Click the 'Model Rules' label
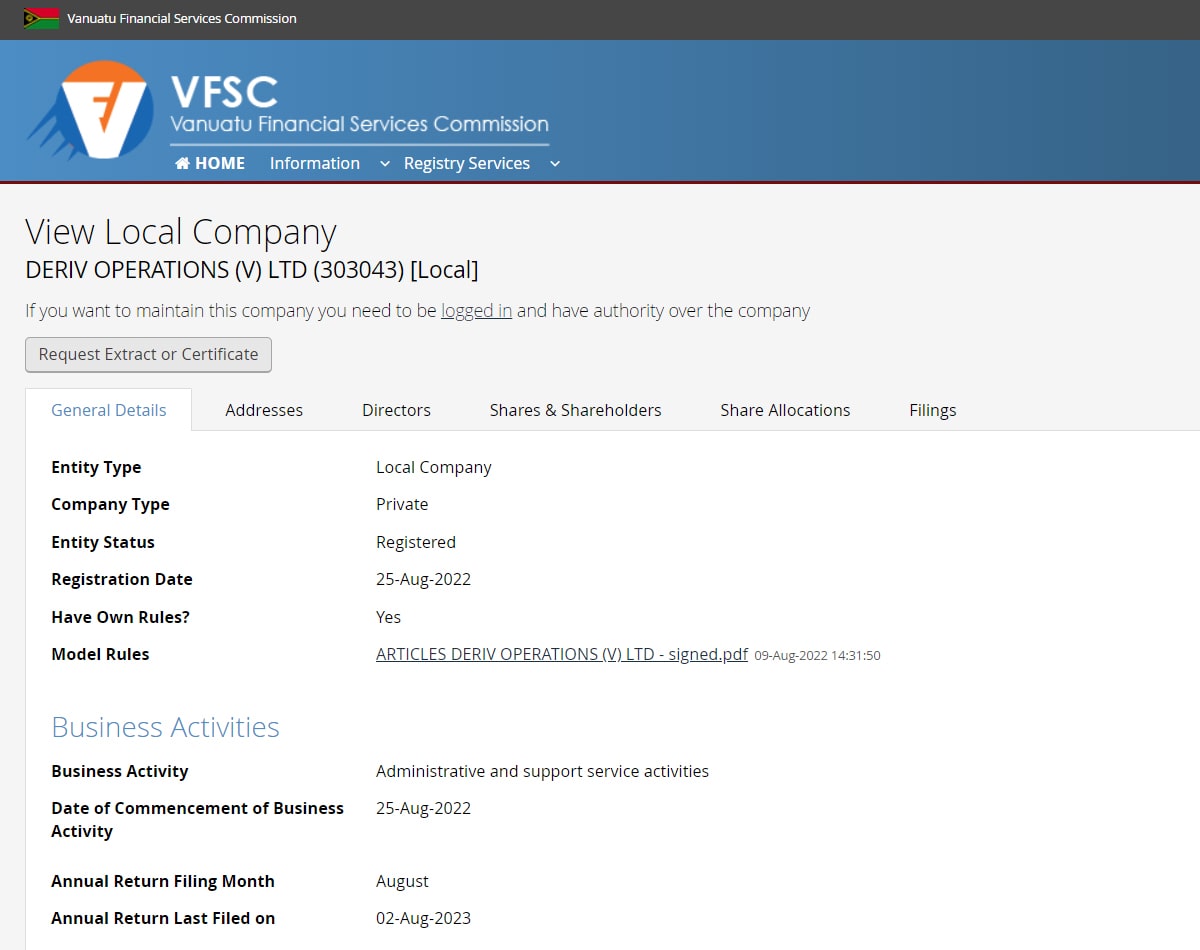The height and width of the screenshot is (950, 1200). pos(100,654)
